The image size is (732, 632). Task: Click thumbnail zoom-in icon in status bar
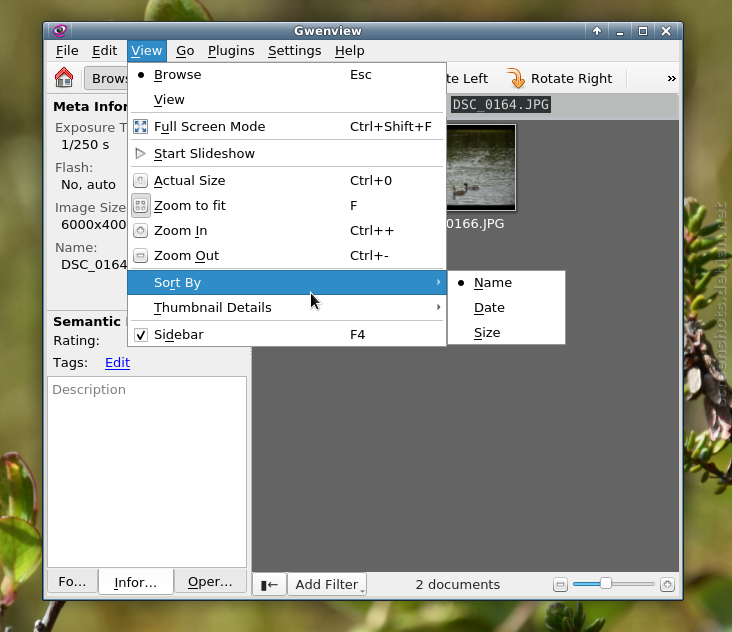pyautogui.click(x=668, y=584)
